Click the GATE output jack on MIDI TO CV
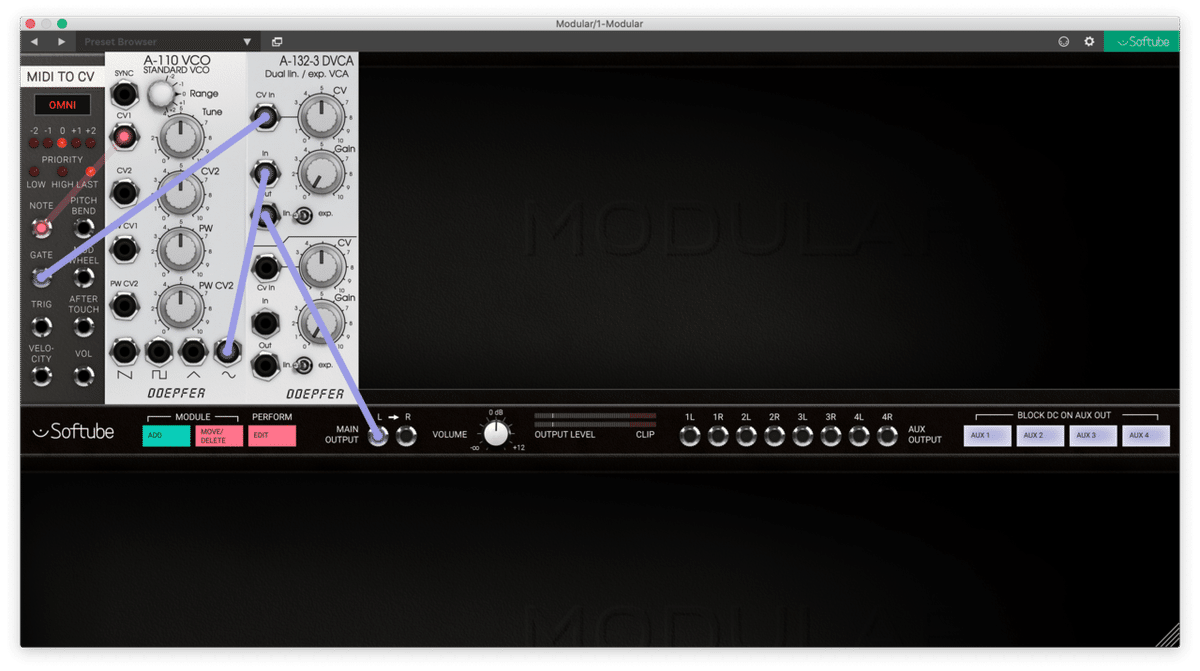The height and width of the screenshot is (671, 1200). coord(41,277)
